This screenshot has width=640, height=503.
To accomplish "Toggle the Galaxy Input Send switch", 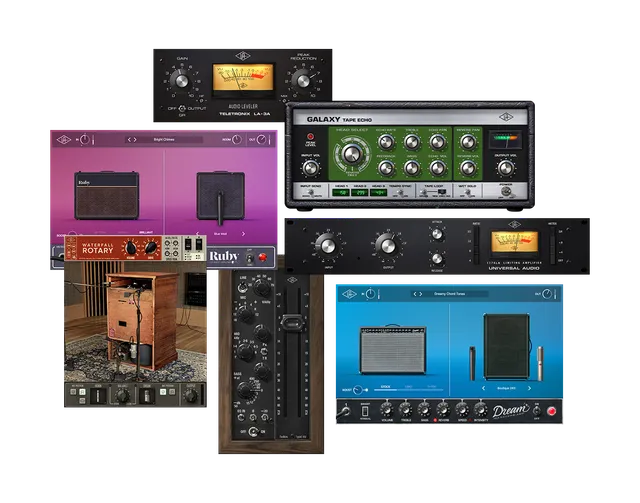I will click(311, 192).
